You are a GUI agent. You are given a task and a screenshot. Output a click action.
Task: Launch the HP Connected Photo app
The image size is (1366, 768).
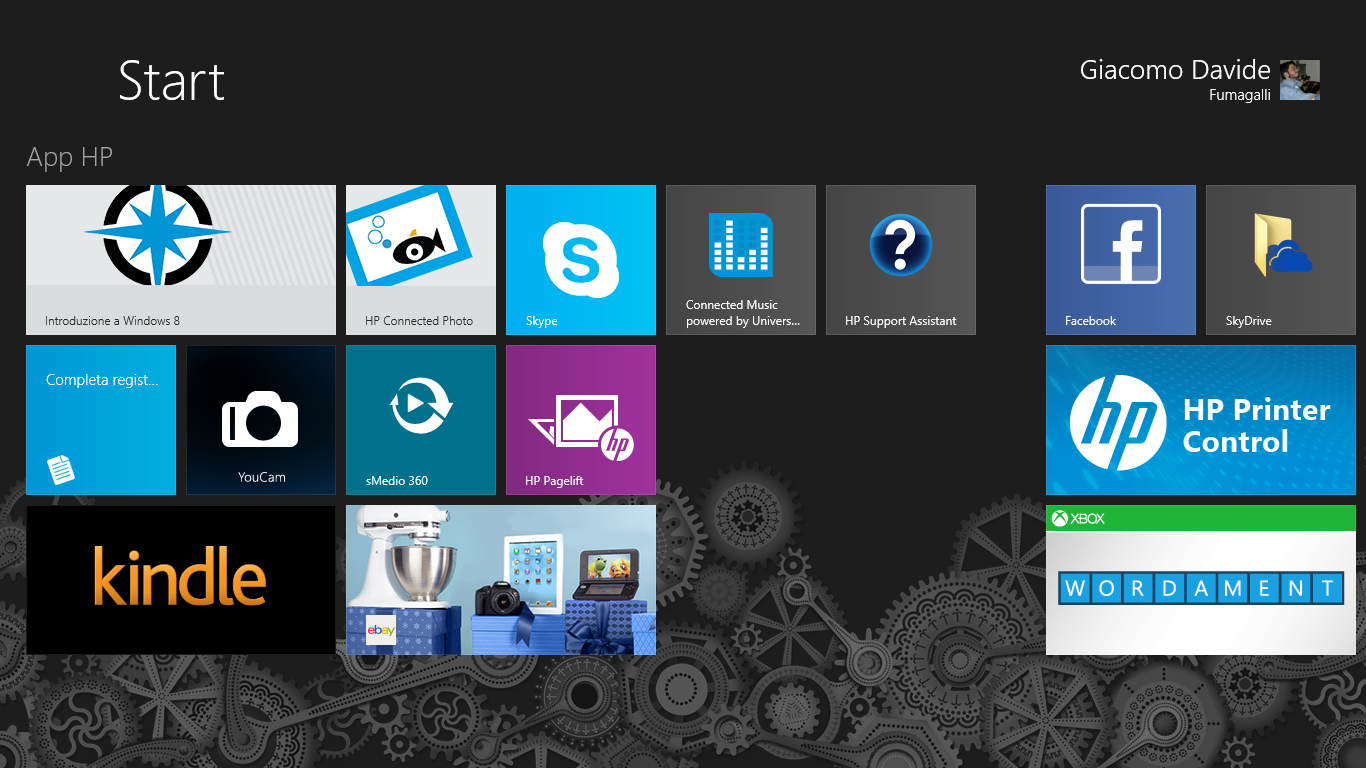[421, 260]
